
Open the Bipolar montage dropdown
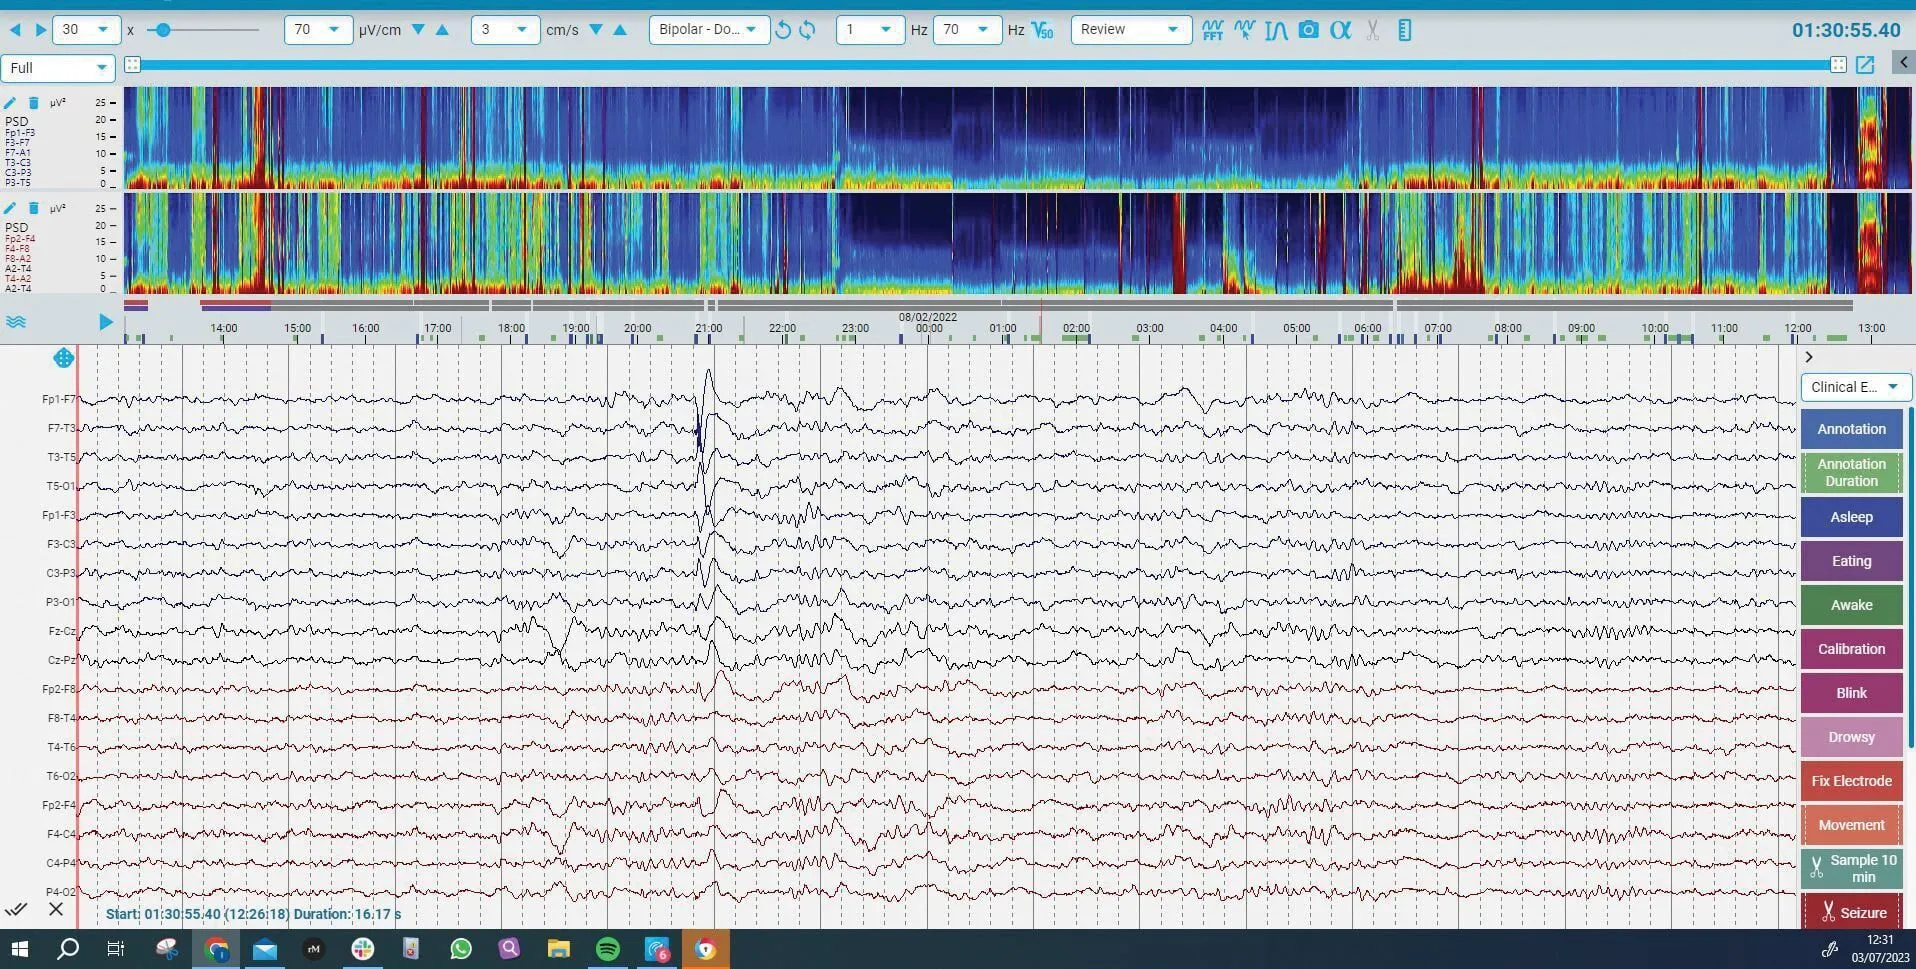709,30
